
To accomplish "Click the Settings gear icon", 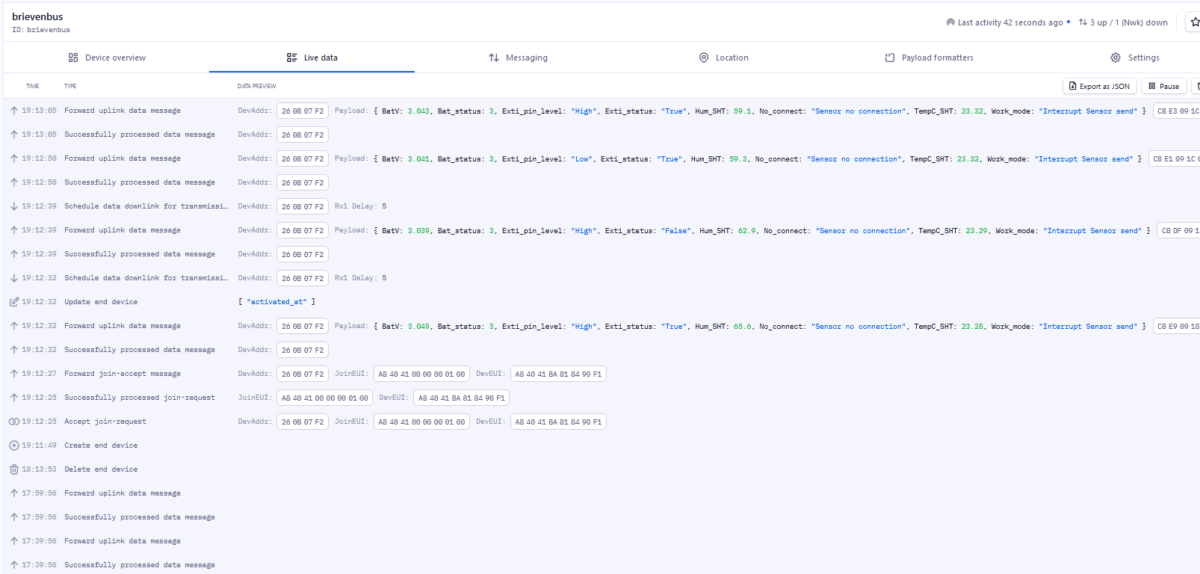I will (1116, 58).
